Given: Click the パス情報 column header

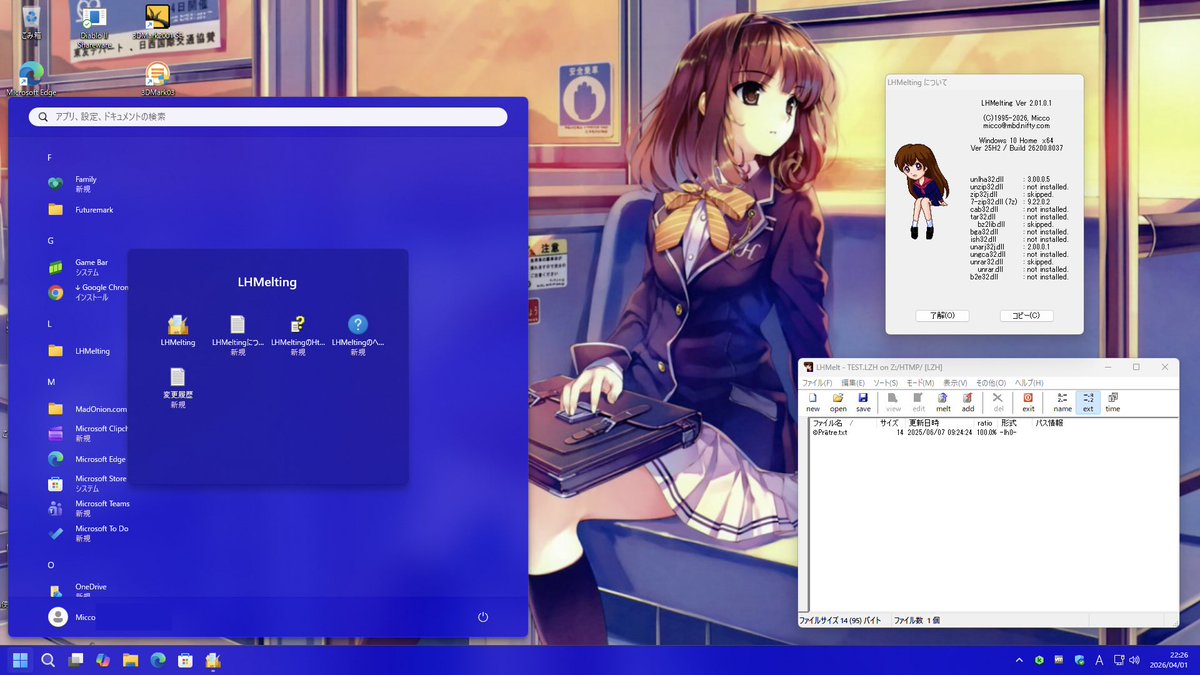Looking at the screenshot, I should point(1049,423).
